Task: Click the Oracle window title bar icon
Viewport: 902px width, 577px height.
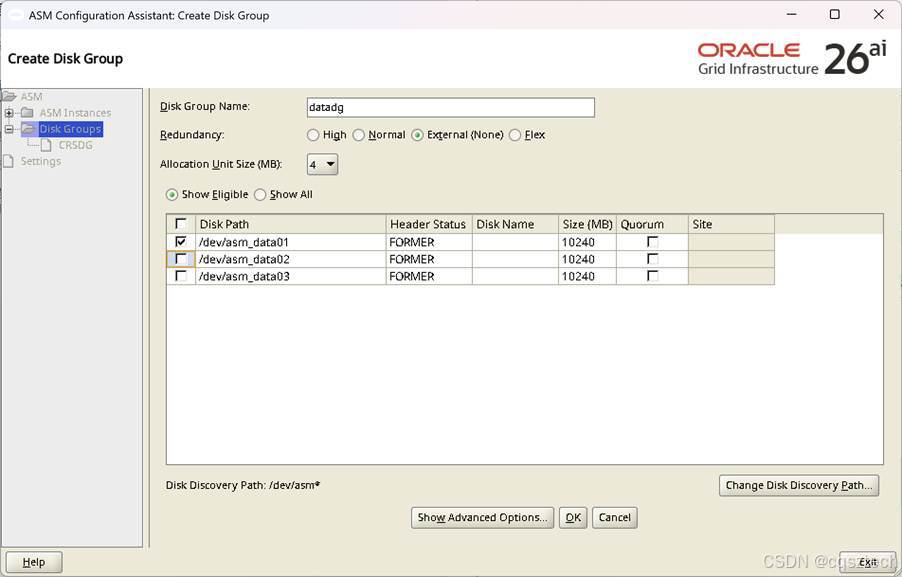Action: tap(14, 15)
